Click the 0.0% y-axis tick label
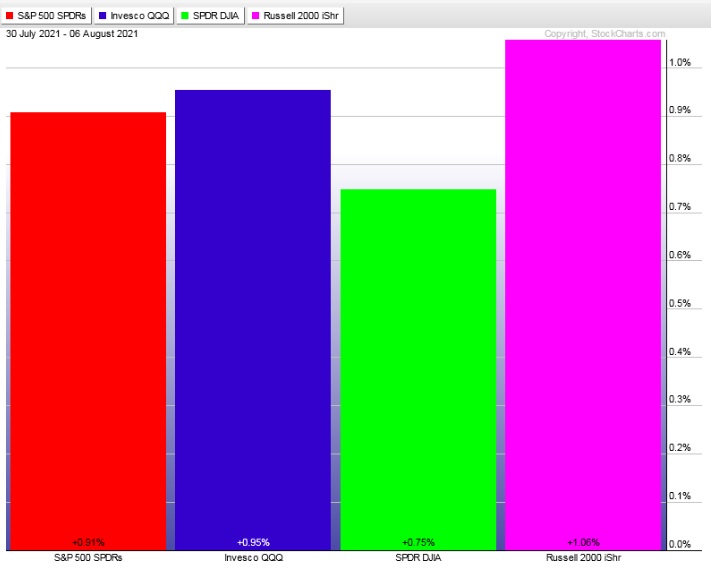 (680, 544)
